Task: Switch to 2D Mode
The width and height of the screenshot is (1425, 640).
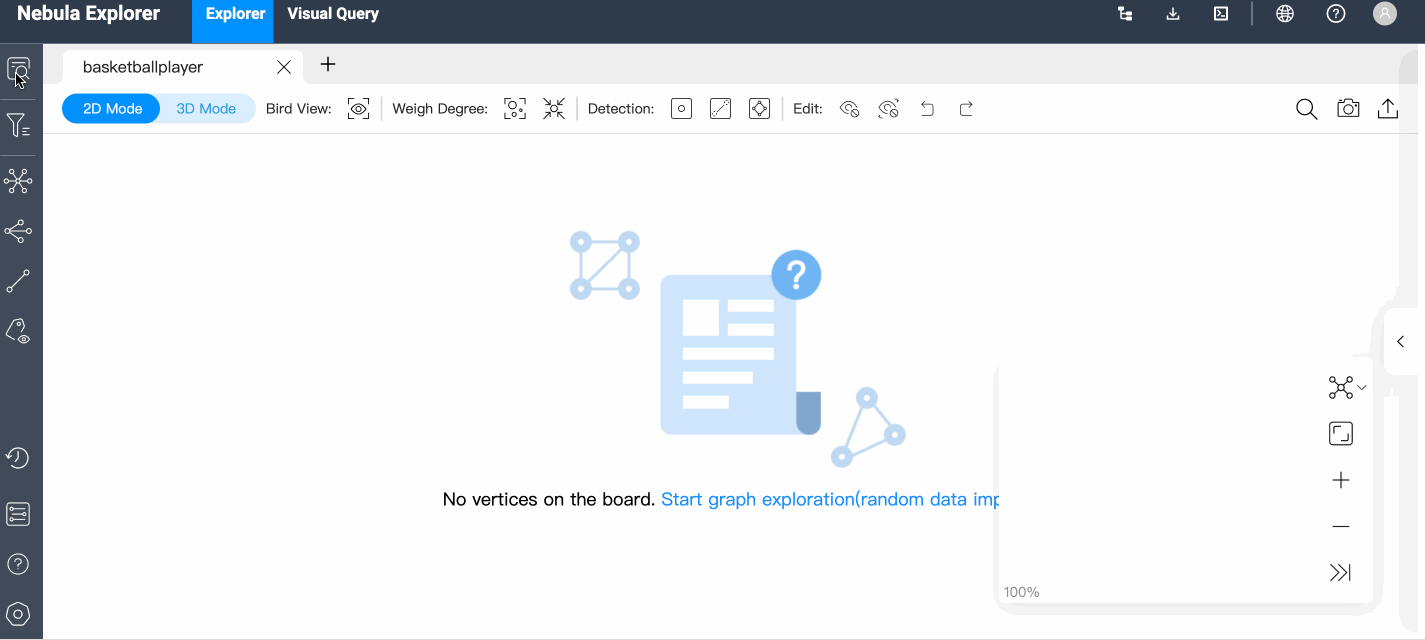Action: [x=112, y=109]
